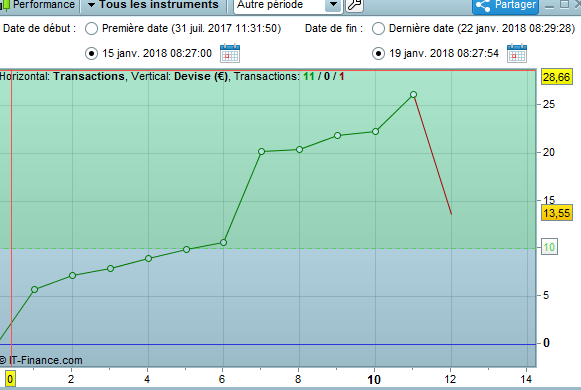
Task: Click x-axis label 12
Action: coord(451,379)
